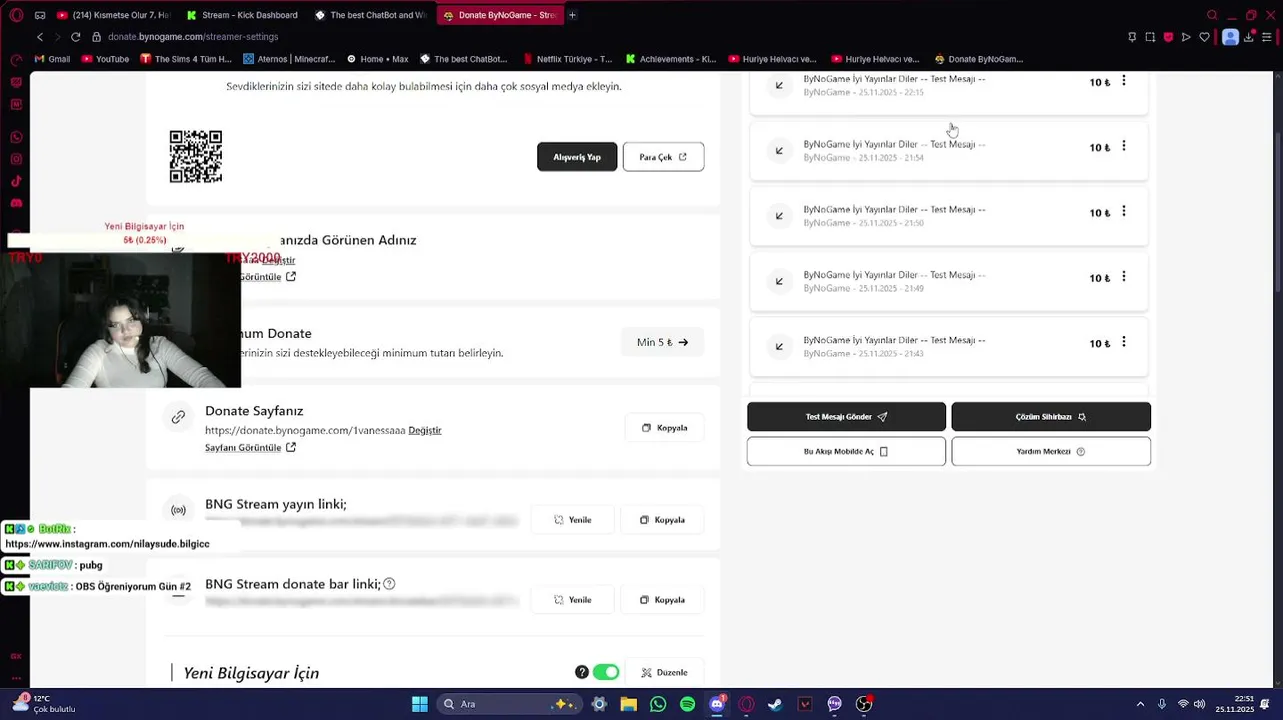Take a snapshot with the camera icon
Image resolution: width=1283 pixels, height=720 pixels.
(x=1150, y=37)
